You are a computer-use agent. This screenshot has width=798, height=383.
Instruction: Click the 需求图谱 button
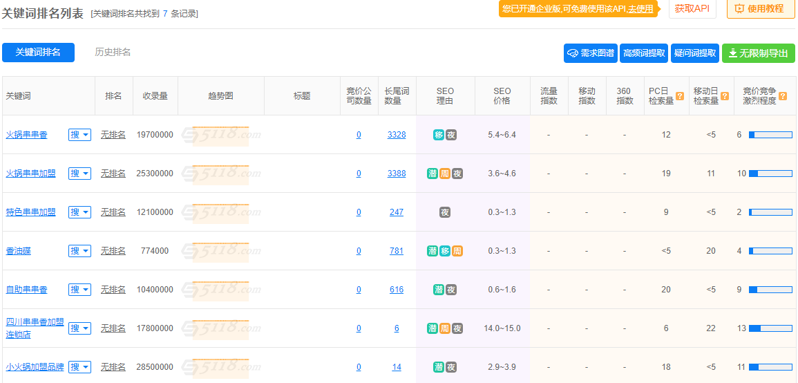click(x=590, y=53)
